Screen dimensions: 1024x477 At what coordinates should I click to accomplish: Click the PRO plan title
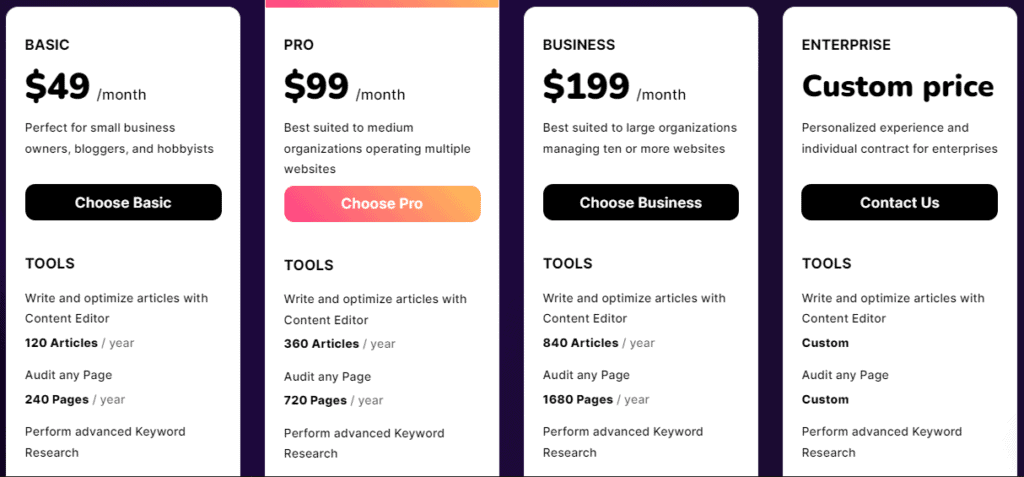pos(298,45)
